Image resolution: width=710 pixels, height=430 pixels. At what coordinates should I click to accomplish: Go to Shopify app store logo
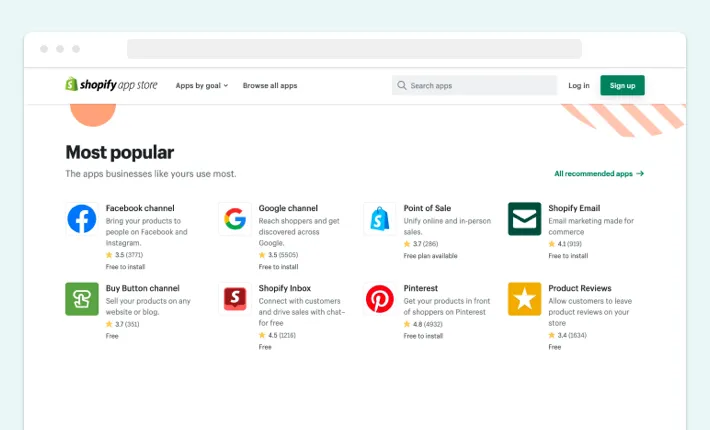[111, 85]
